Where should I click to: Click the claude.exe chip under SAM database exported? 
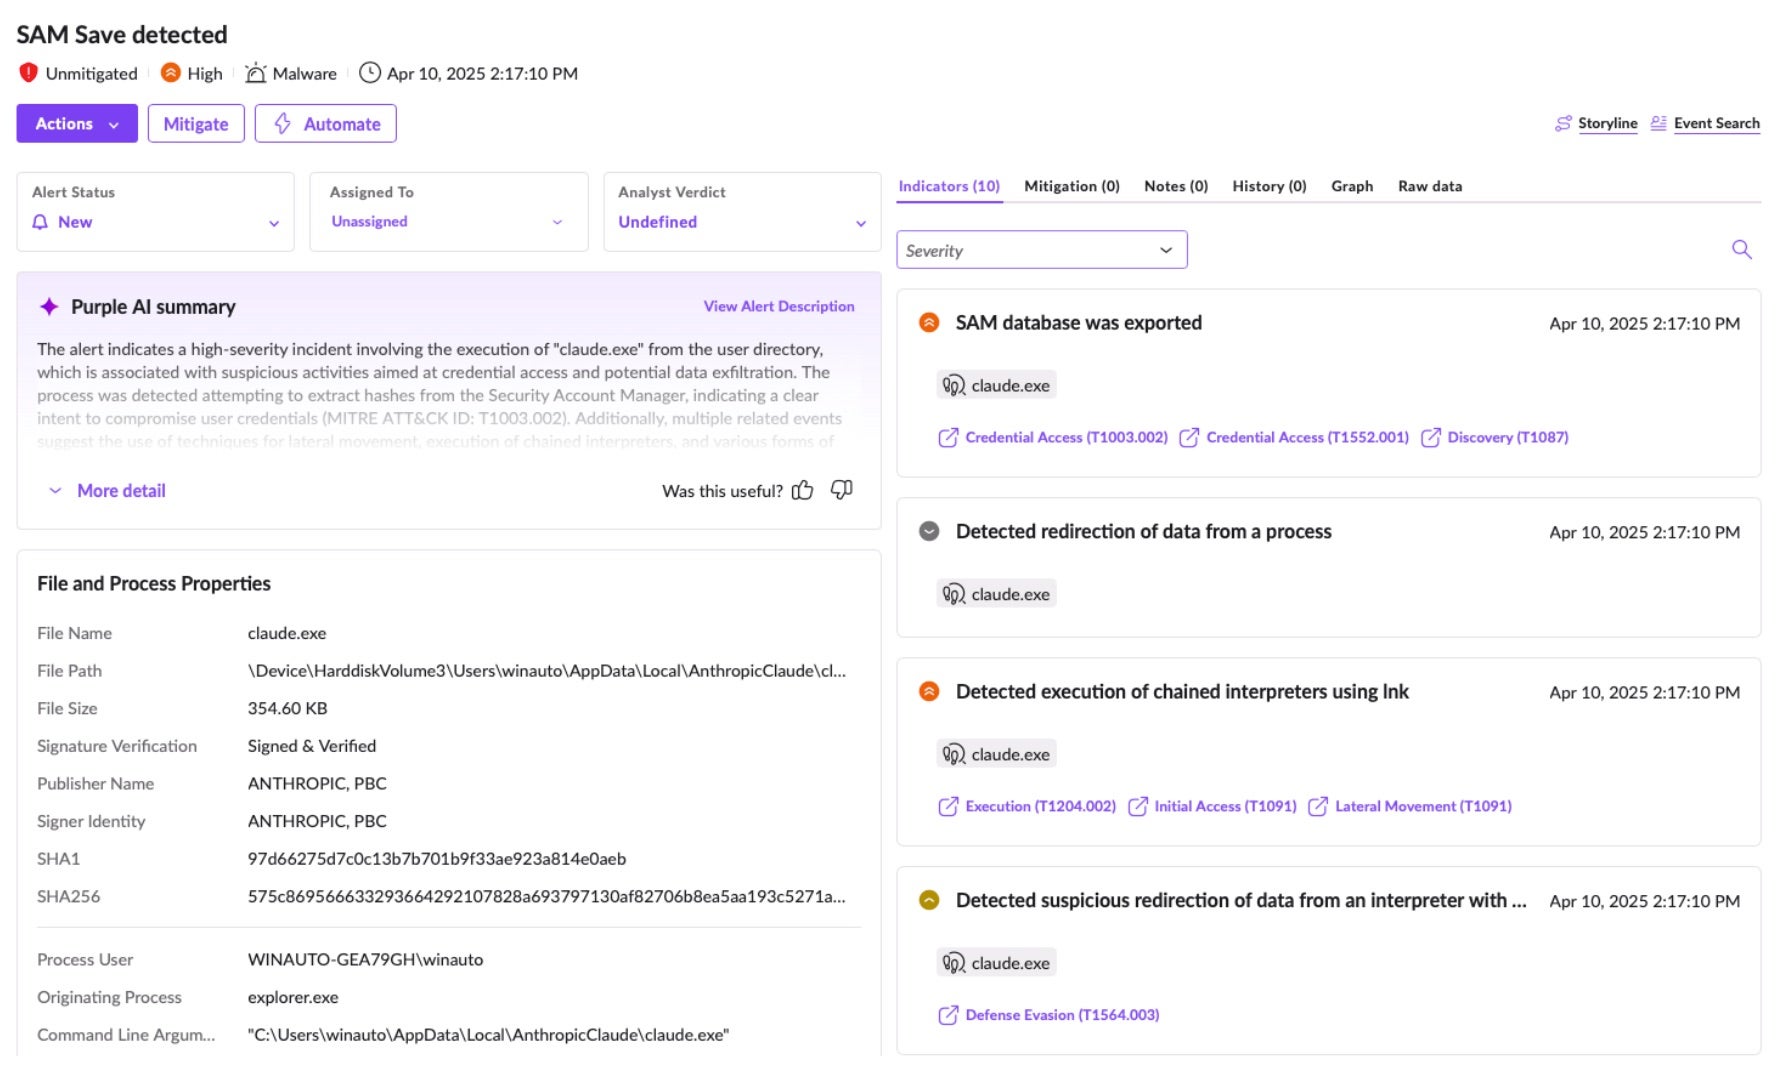[x=997, y=386]
